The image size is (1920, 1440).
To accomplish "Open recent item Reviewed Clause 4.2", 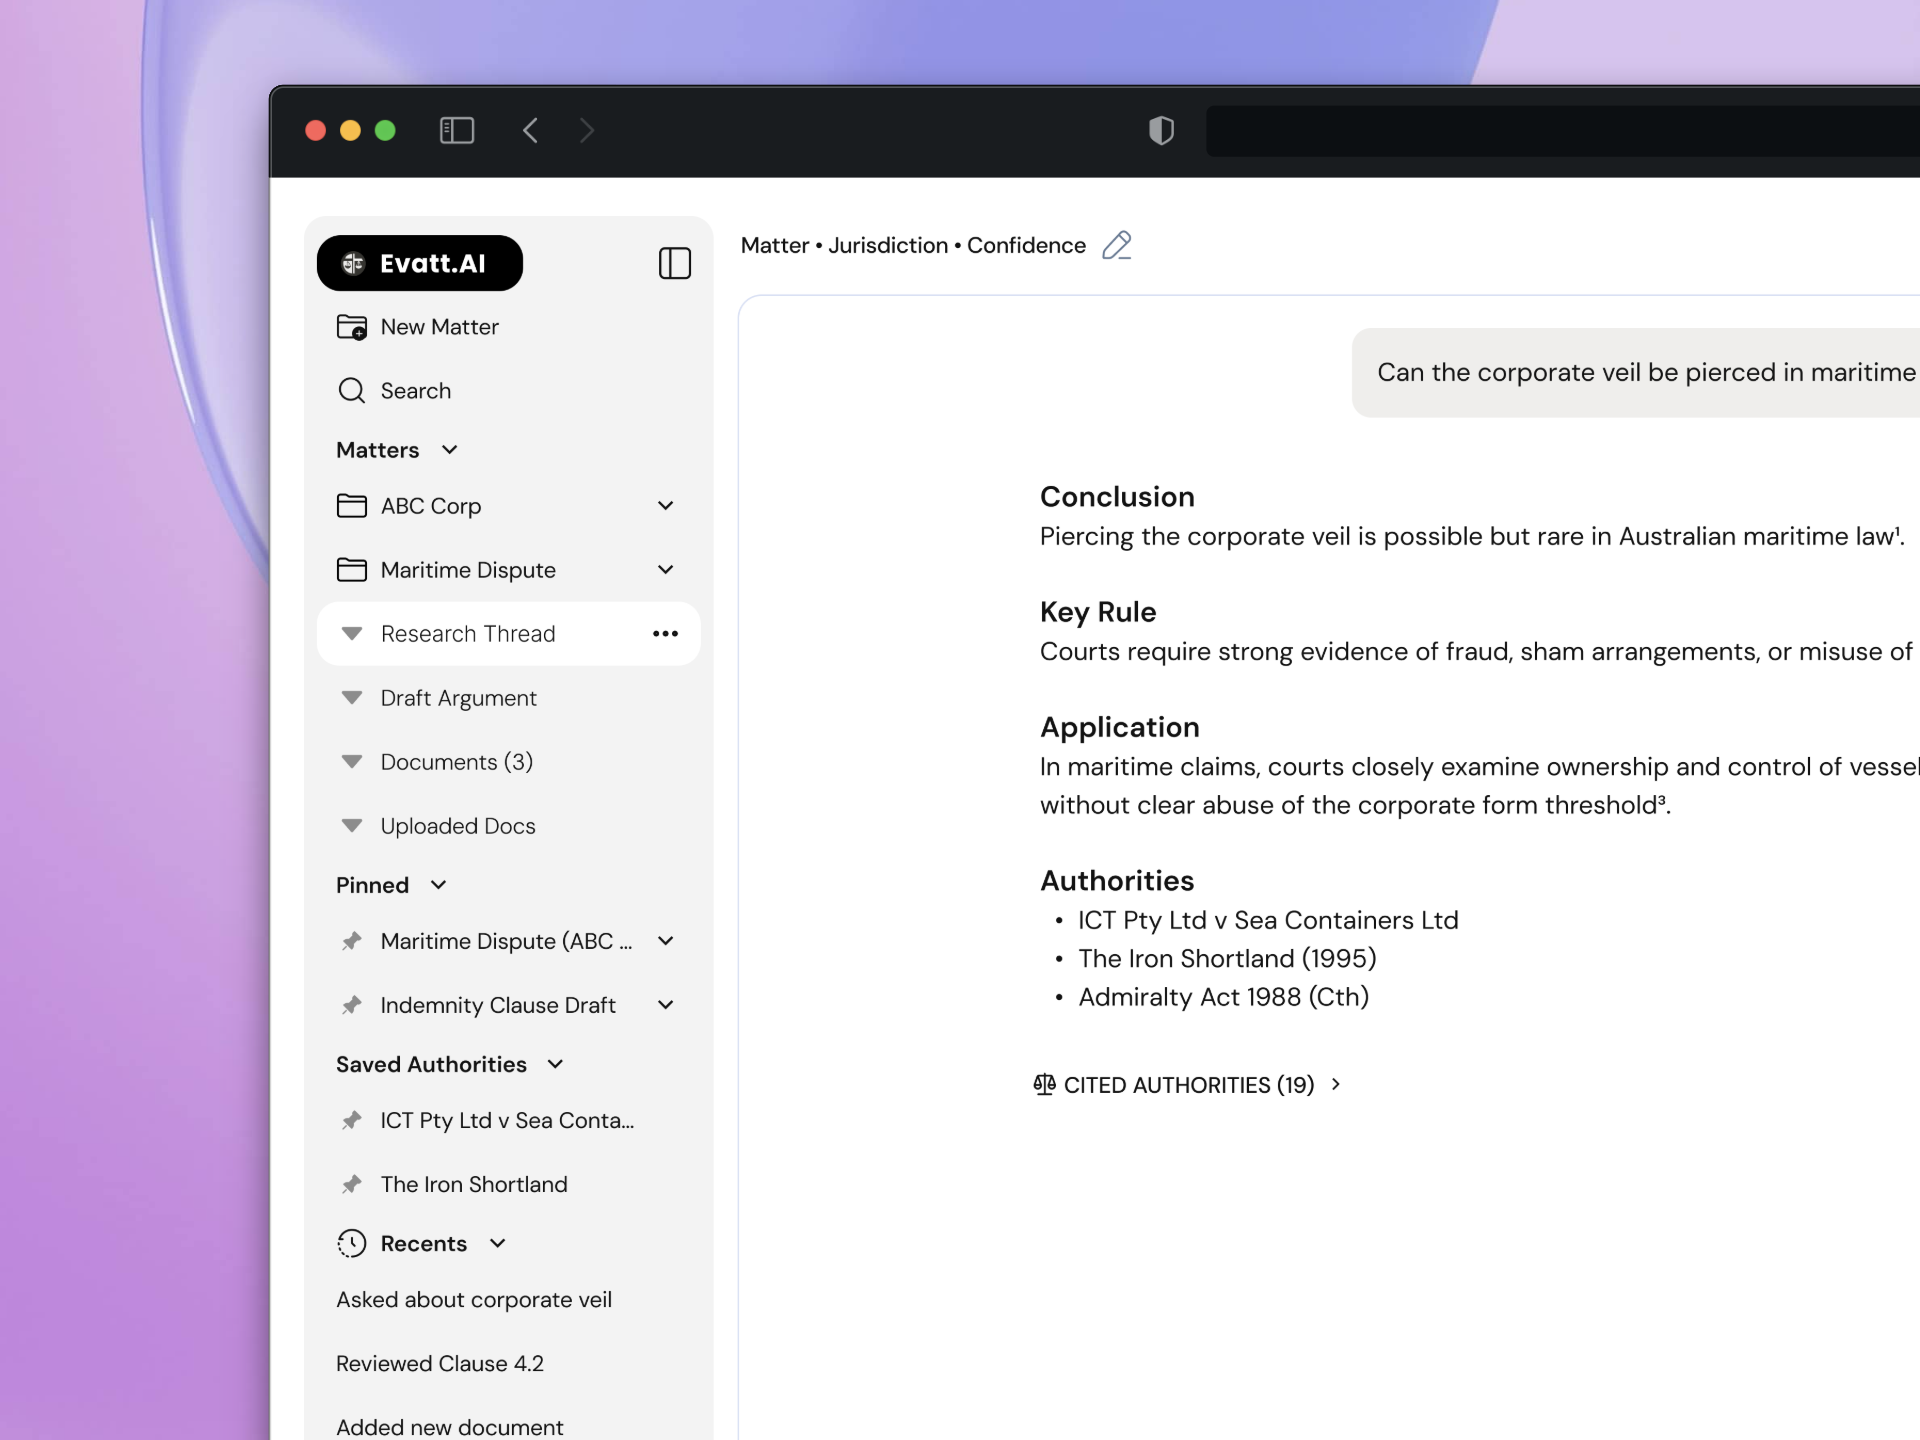I will (440, 1364).
